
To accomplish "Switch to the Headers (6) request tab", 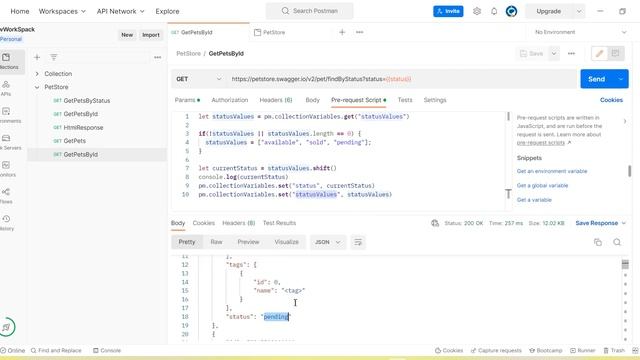I will coord(276,100).
